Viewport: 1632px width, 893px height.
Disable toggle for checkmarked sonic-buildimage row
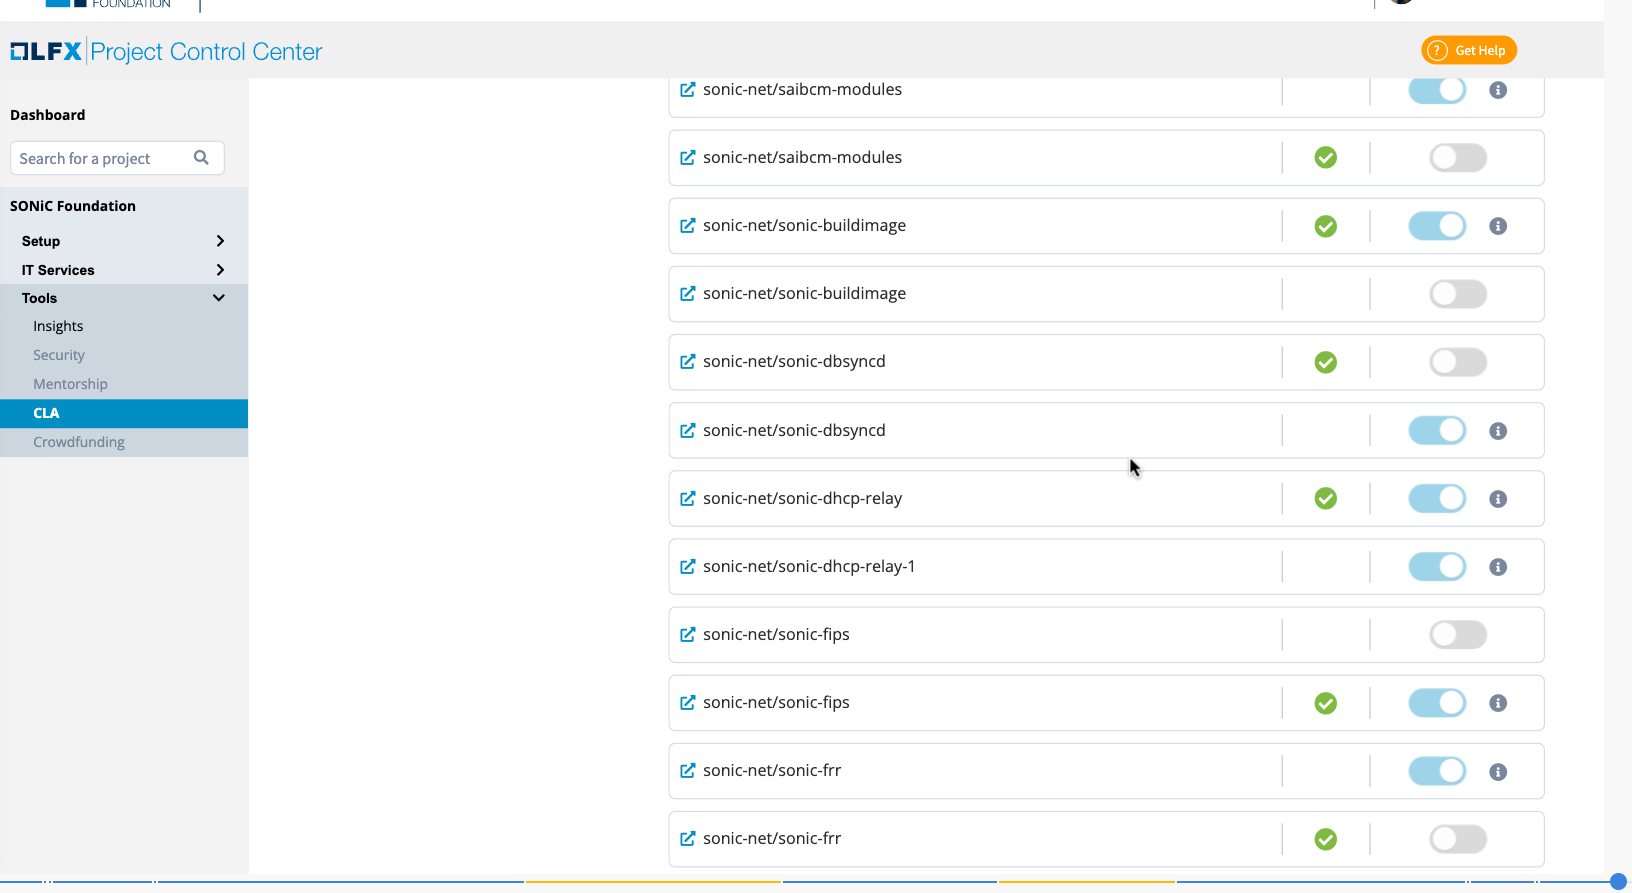click(1438, 226)
